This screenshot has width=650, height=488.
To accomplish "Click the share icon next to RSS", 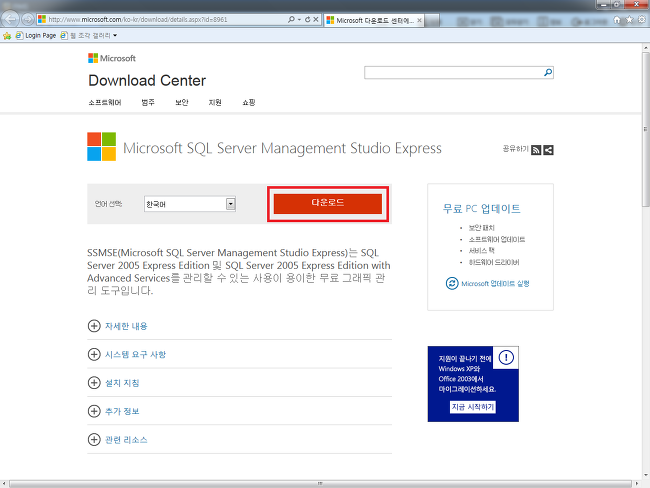I will [548, 150].
